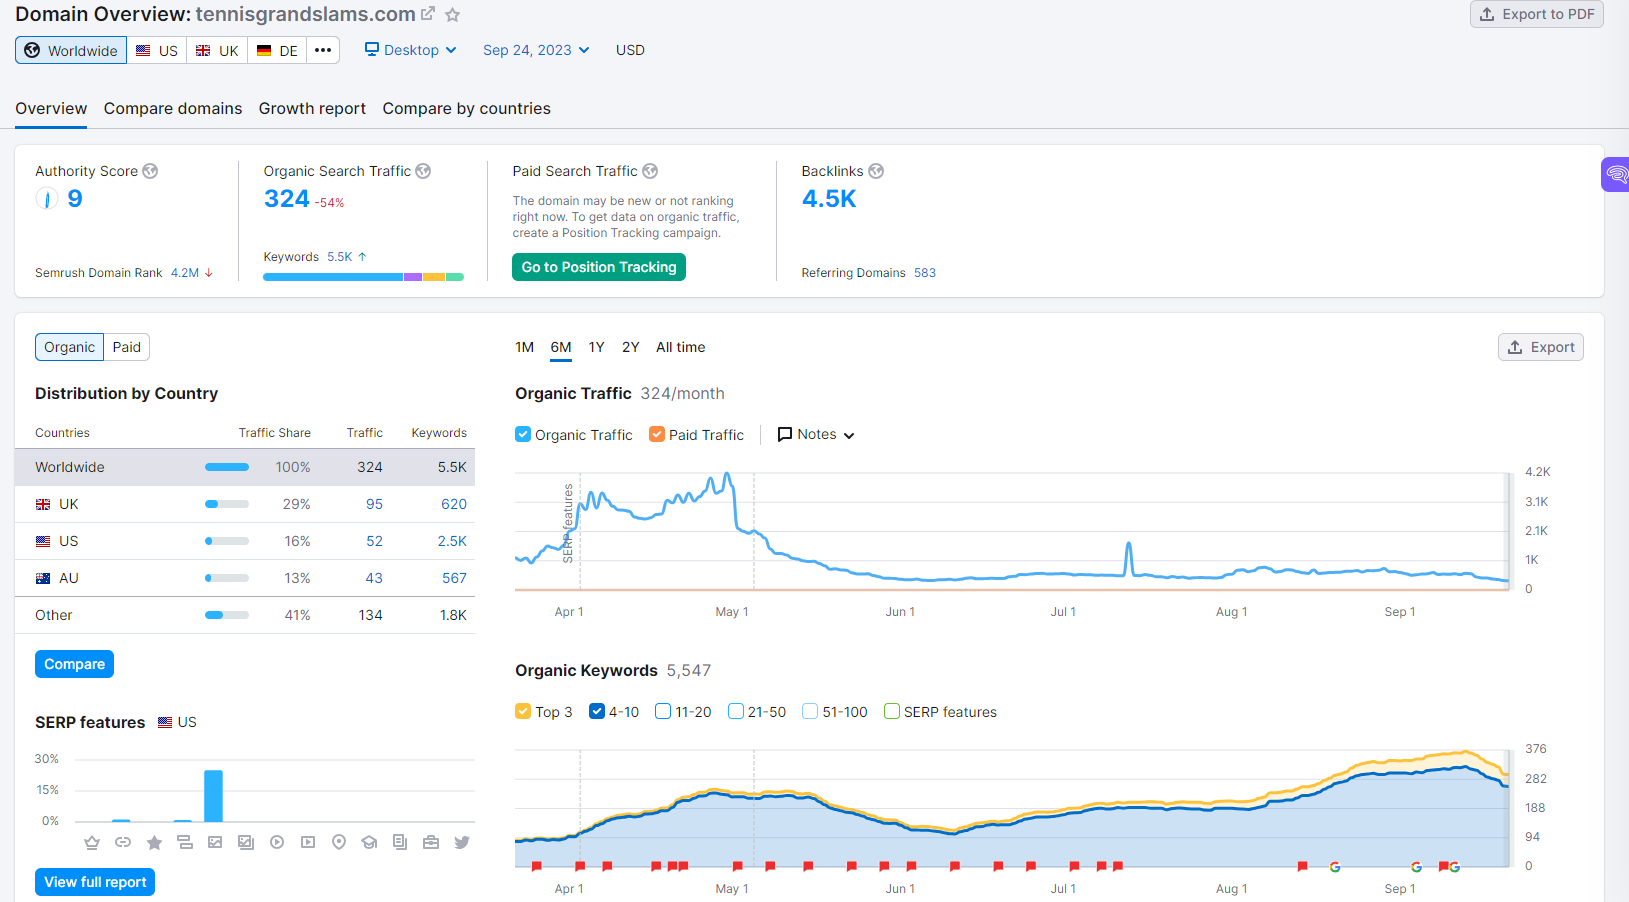
Task: Click the first red note flag before Apr 1
Action: [x=537, y=866]
